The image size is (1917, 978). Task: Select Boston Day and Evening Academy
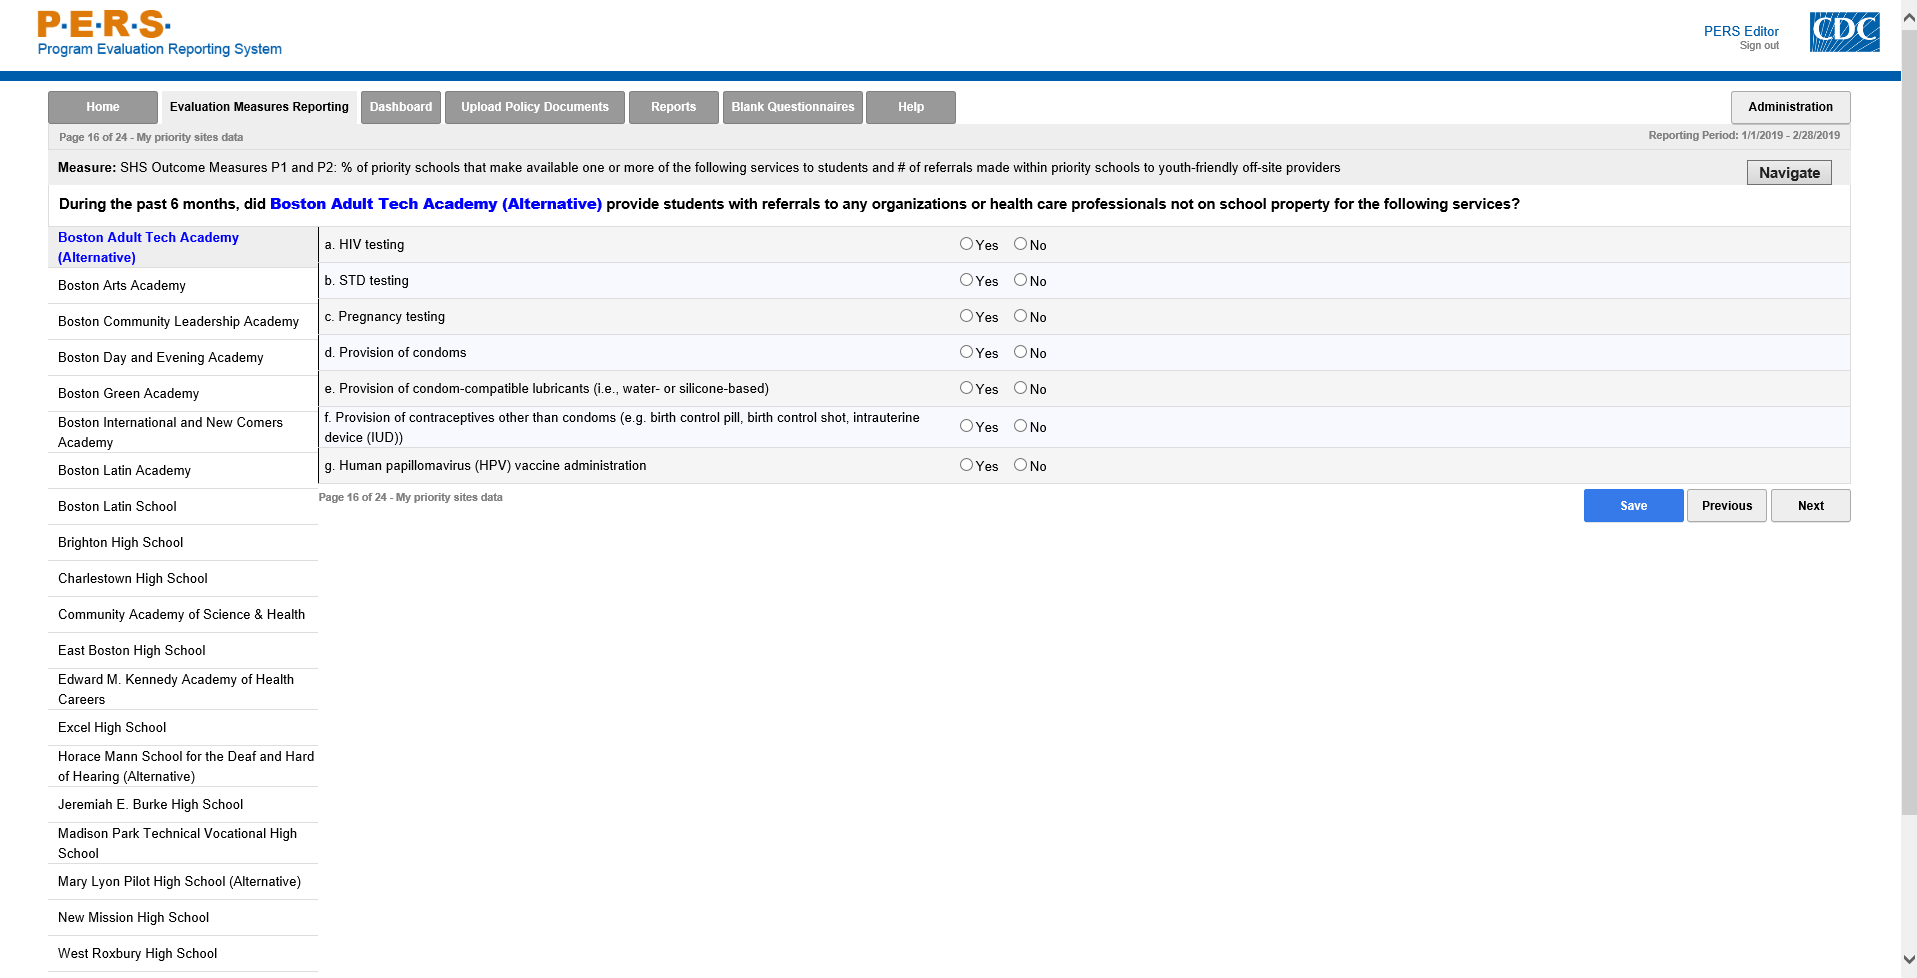pyautogui.click(x=183, y=358)
